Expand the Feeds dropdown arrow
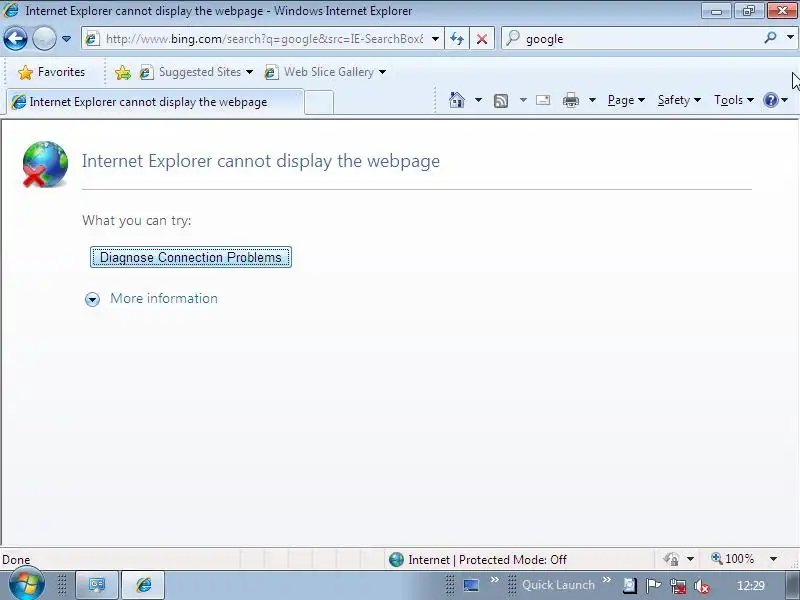This screenshot has height=600, width=800. click(523, 100)
